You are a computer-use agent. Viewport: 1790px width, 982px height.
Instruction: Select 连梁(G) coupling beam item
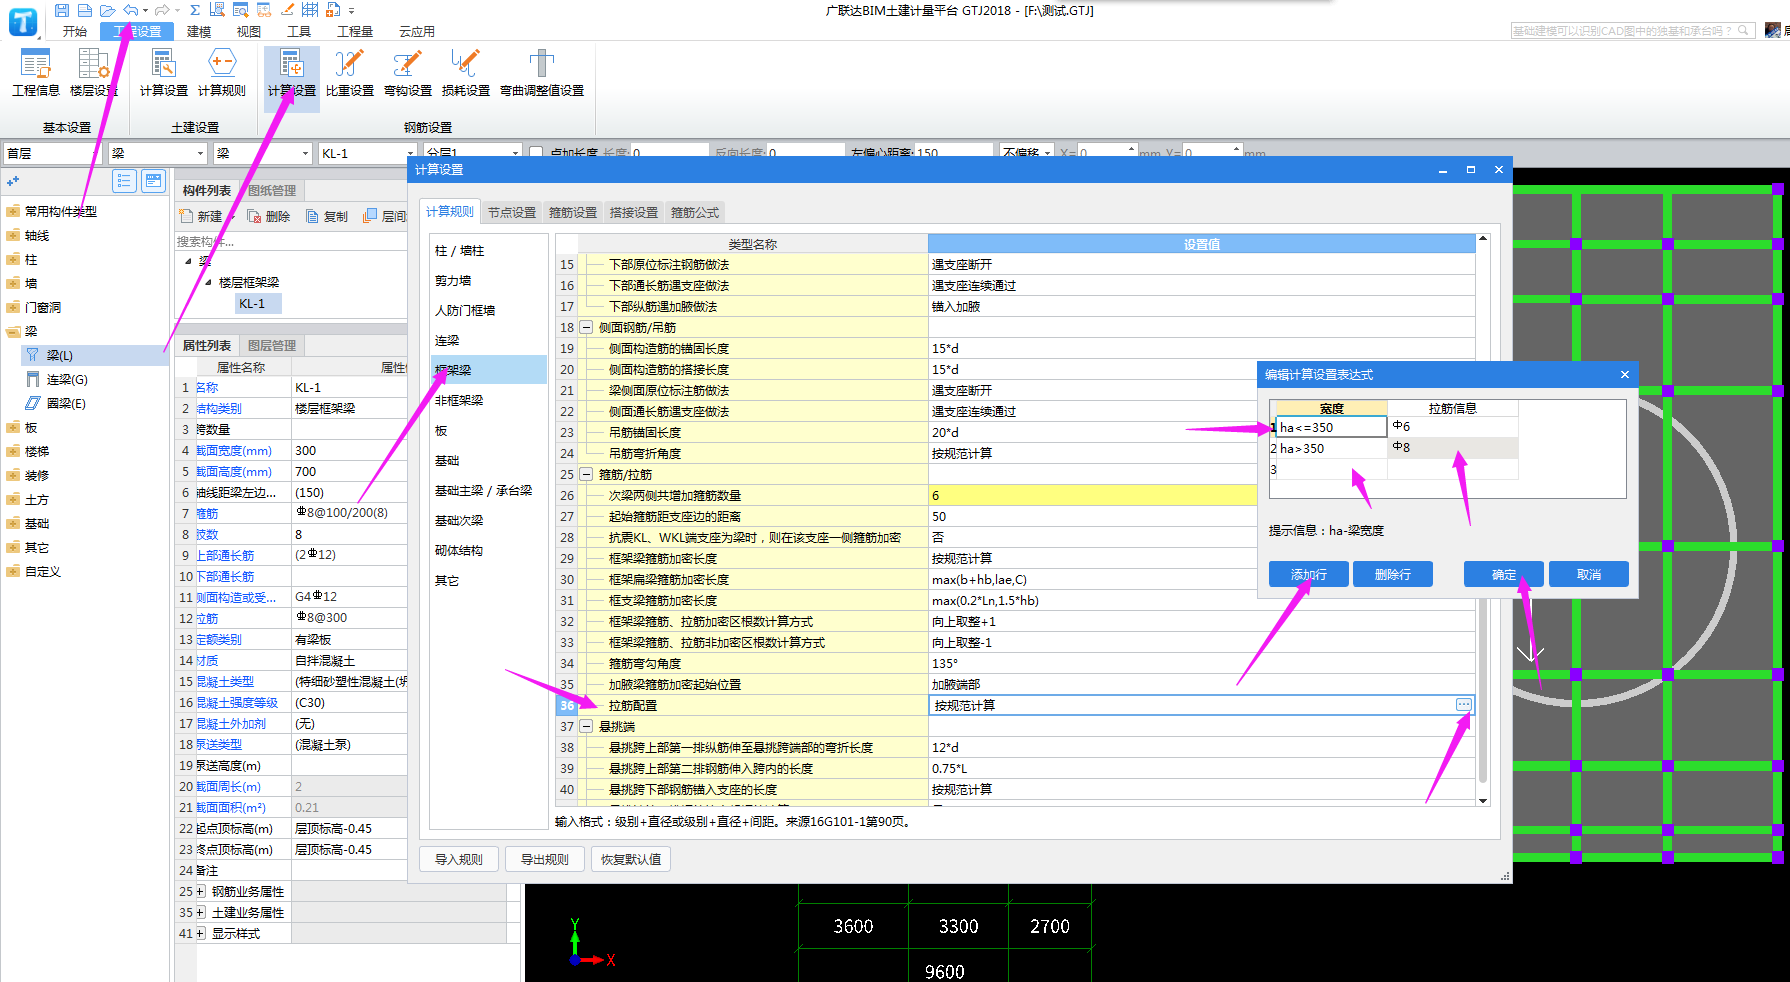coord(67,379)
